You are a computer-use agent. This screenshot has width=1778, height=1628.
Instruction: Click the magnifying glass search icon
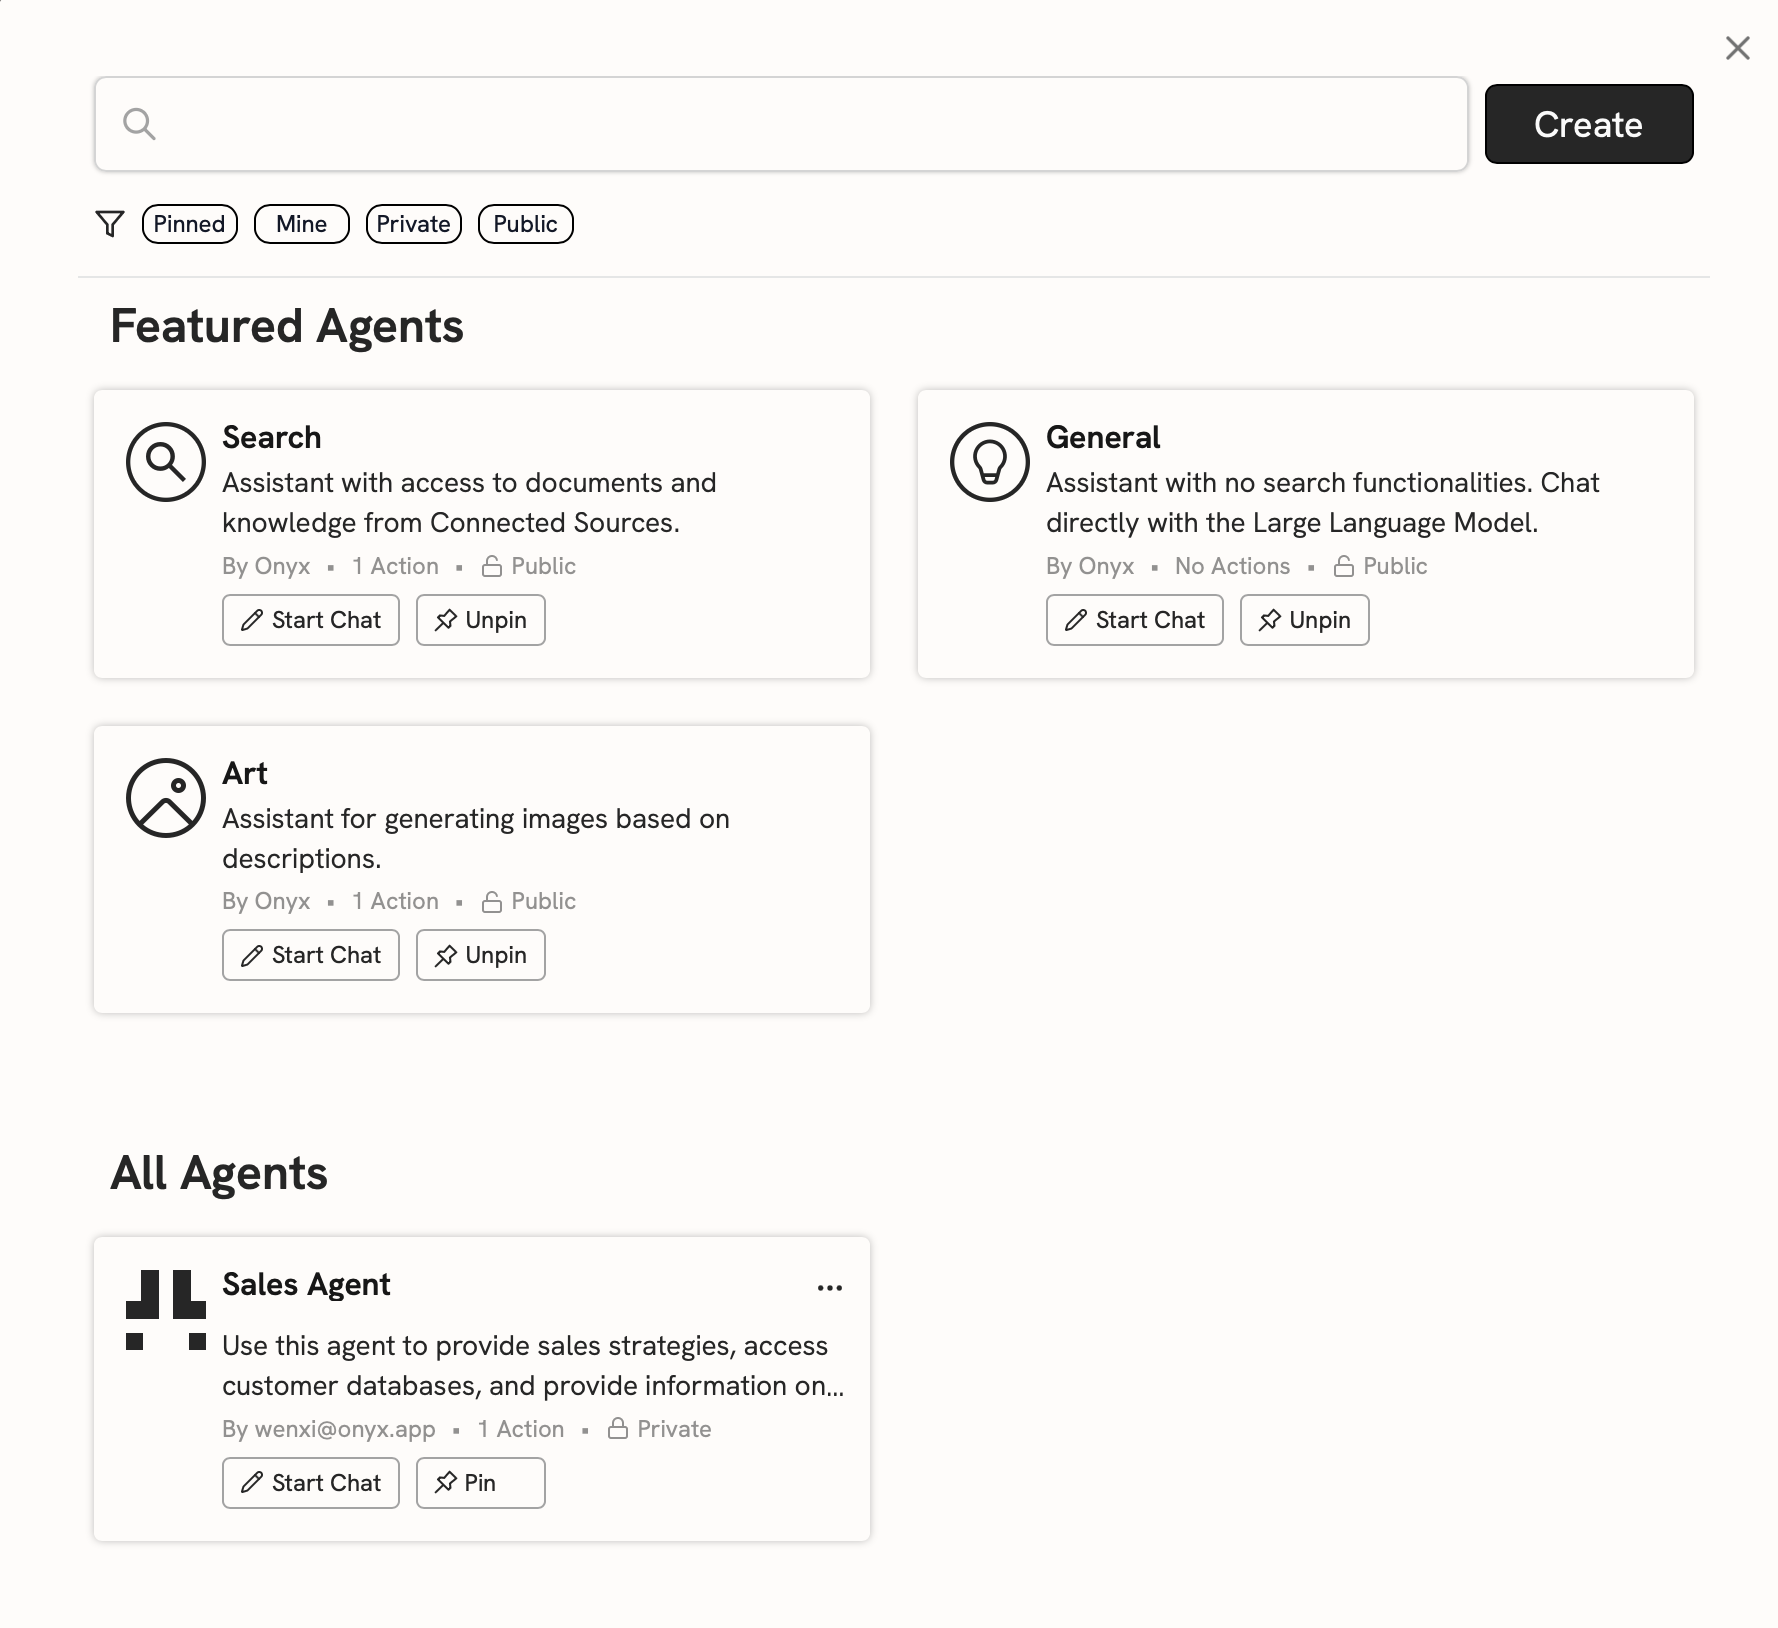point(140,124)
